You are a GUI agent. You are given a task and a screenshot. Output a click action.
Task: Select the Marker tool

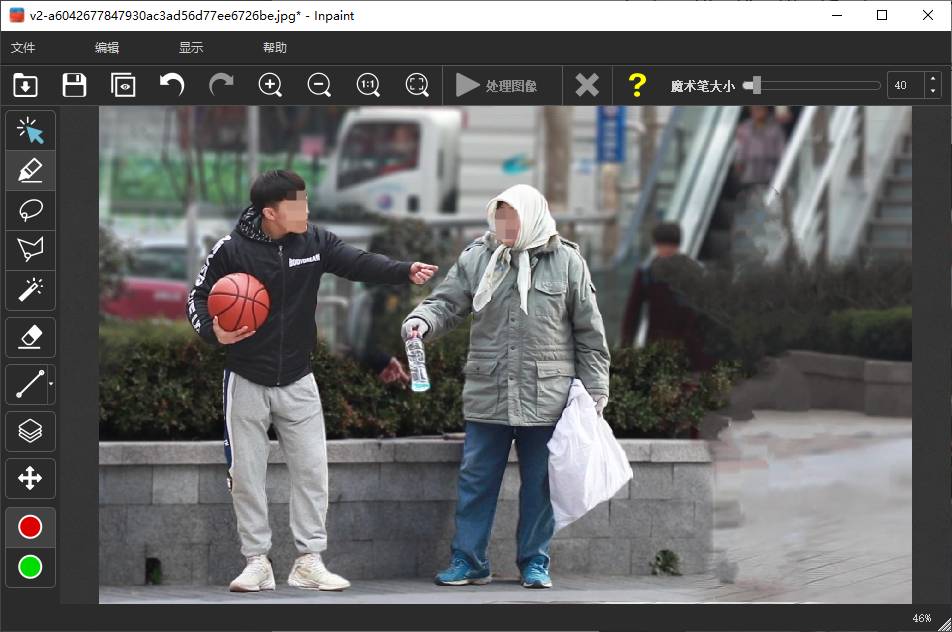point(30,170)
